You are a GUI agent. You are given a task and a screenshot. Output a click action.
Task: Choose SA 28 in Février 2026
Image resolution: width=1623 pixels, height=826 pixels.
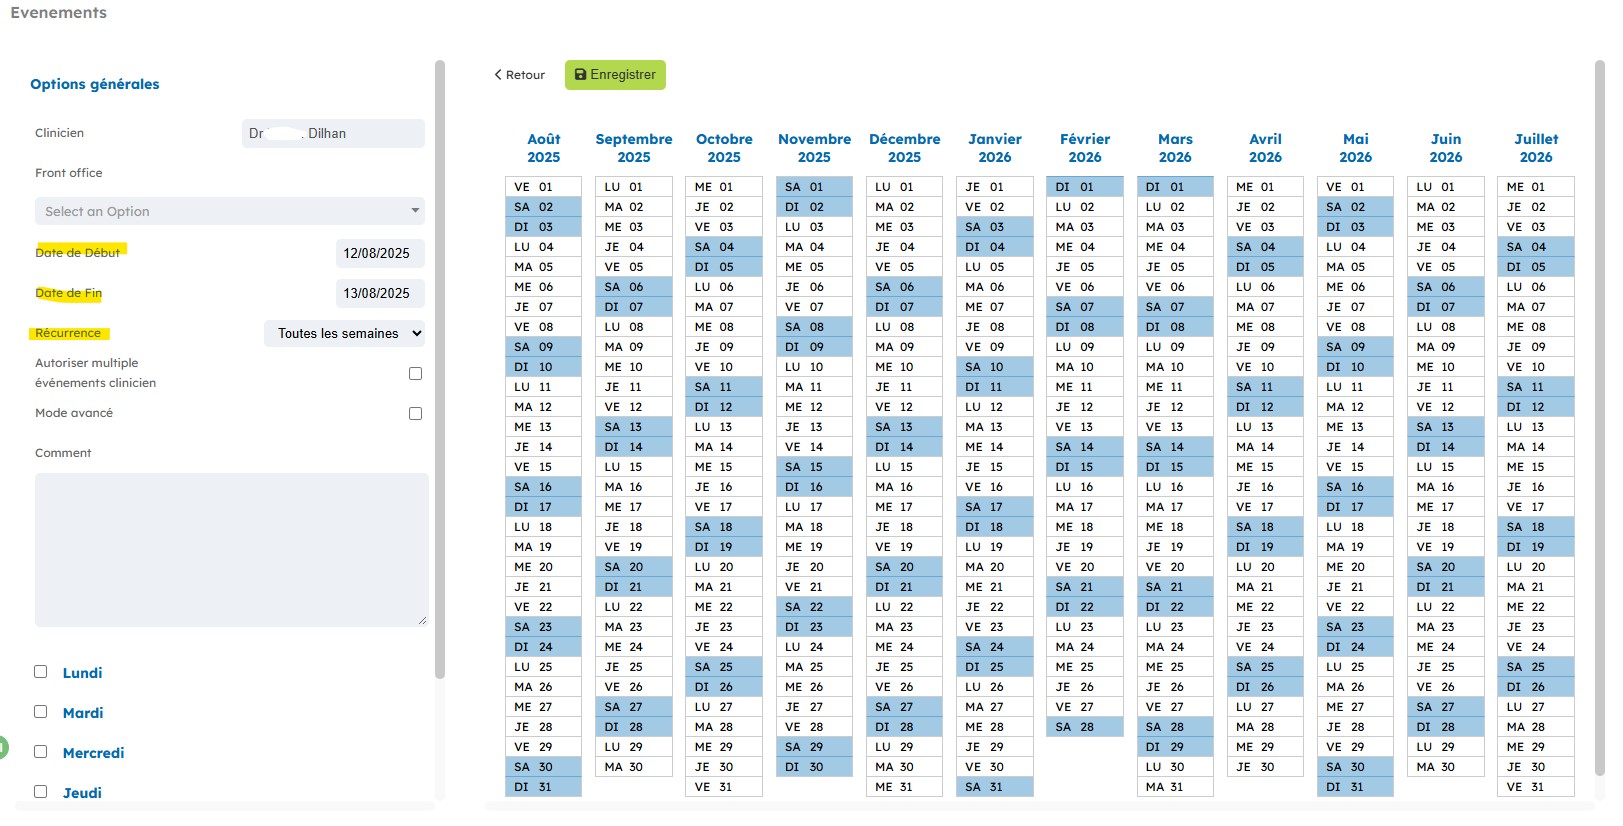click(x=1085, y=727)
